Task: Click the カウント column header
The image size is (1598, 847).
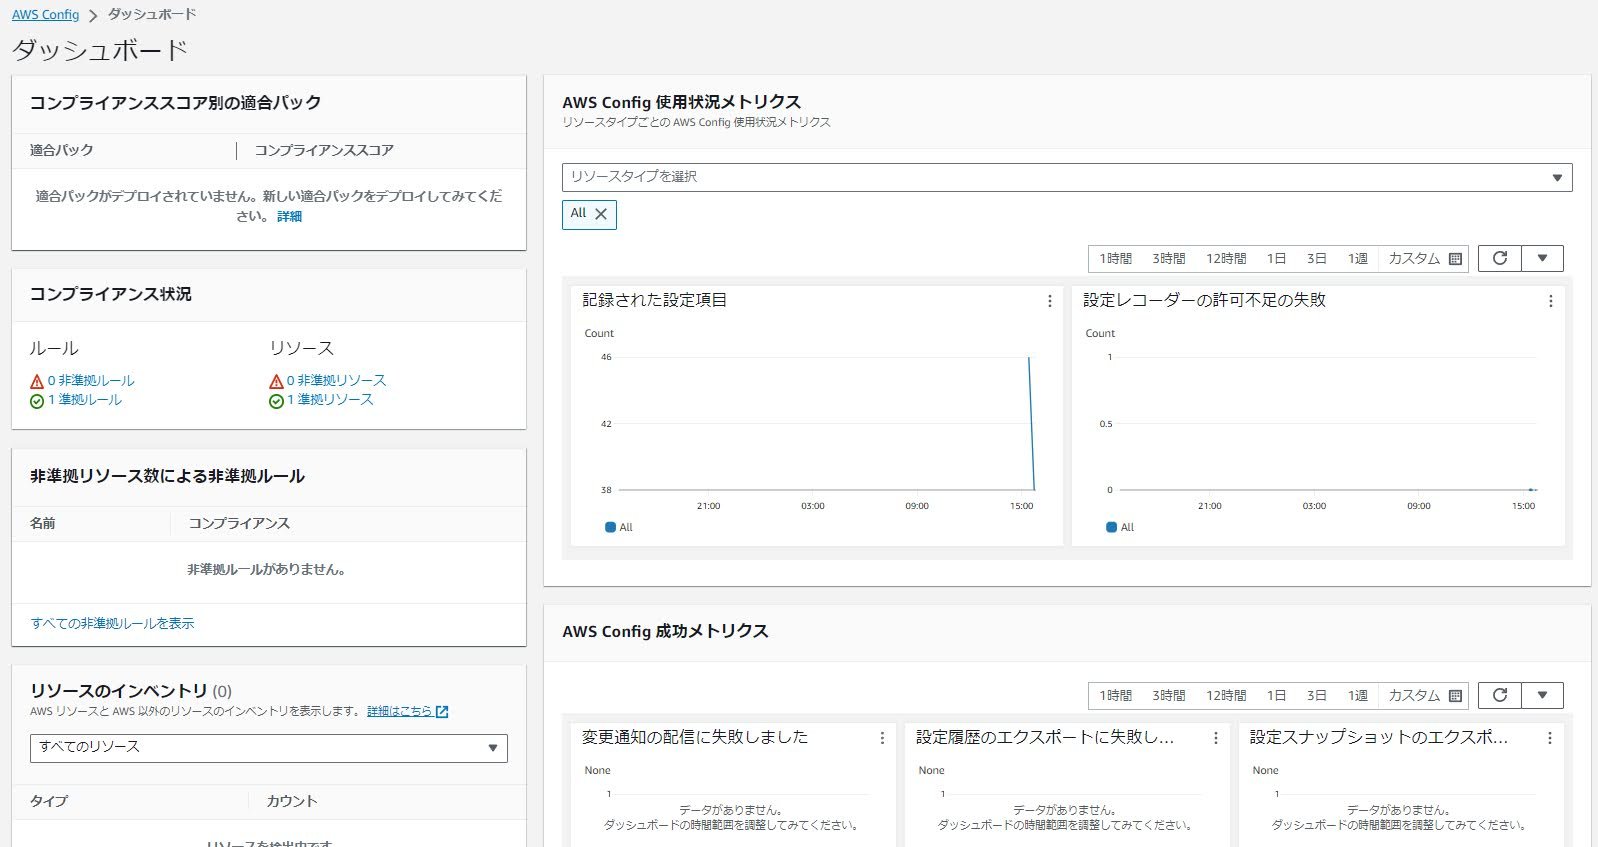Action: (292, 801)
